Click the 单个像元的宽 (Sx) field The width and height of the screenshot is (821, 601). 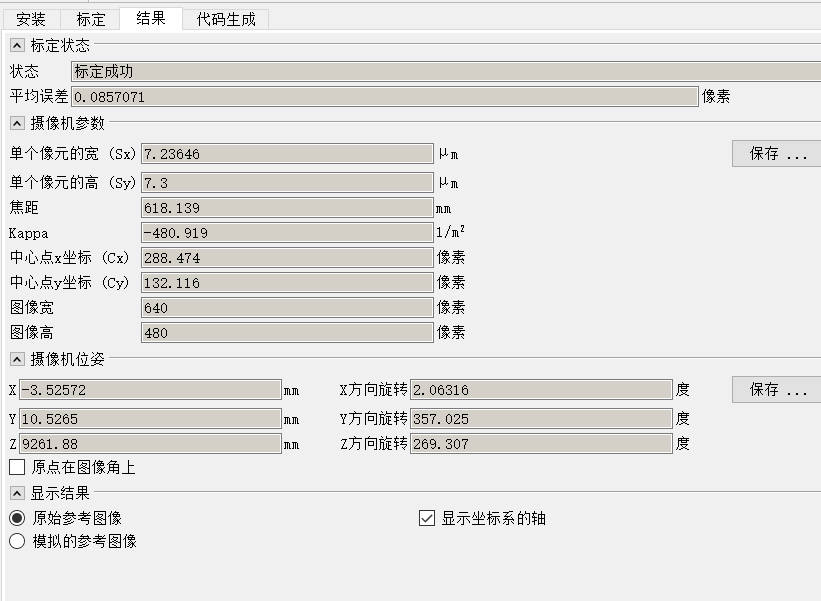pos(286,154)
